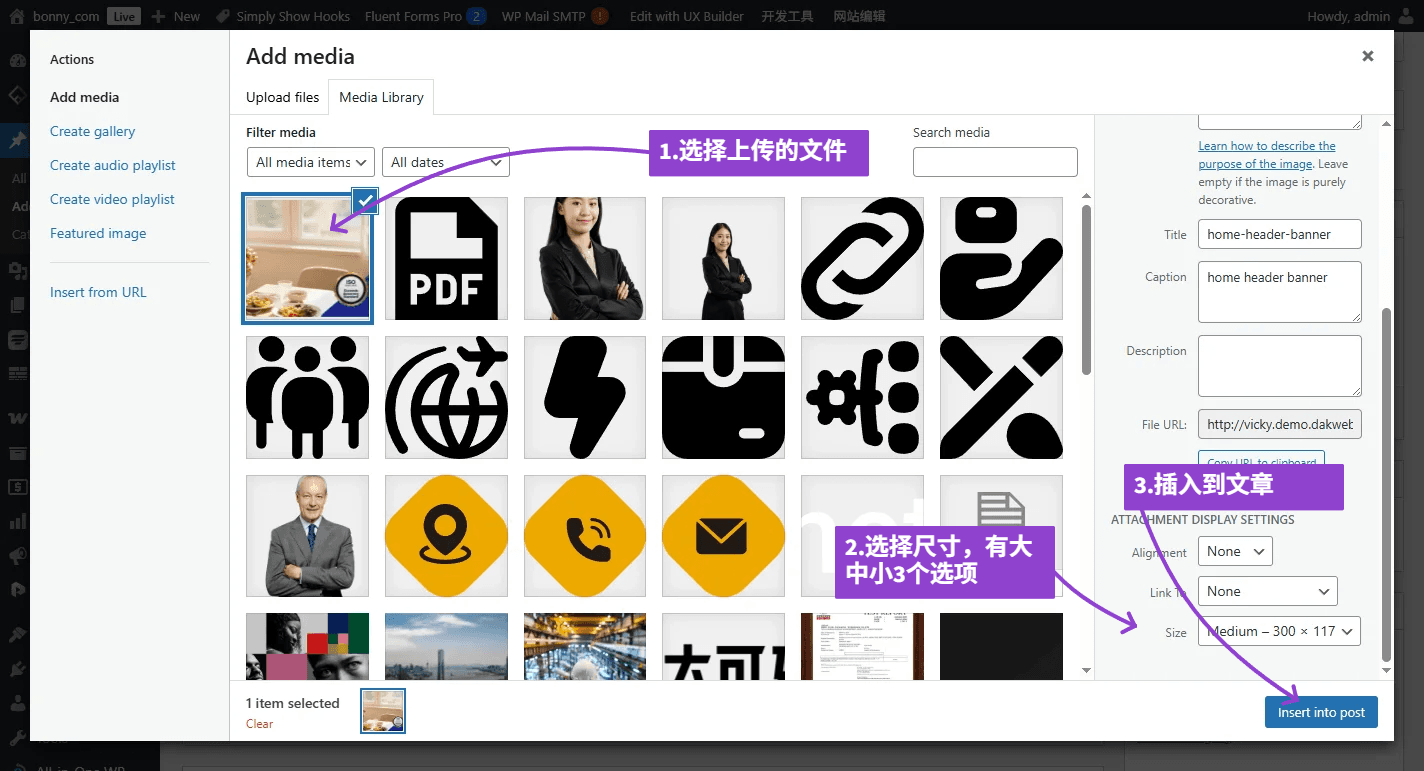Viewport: 1424px width, 771px height.
Task: Click inside the Search media input field
Action: (994, 162)
